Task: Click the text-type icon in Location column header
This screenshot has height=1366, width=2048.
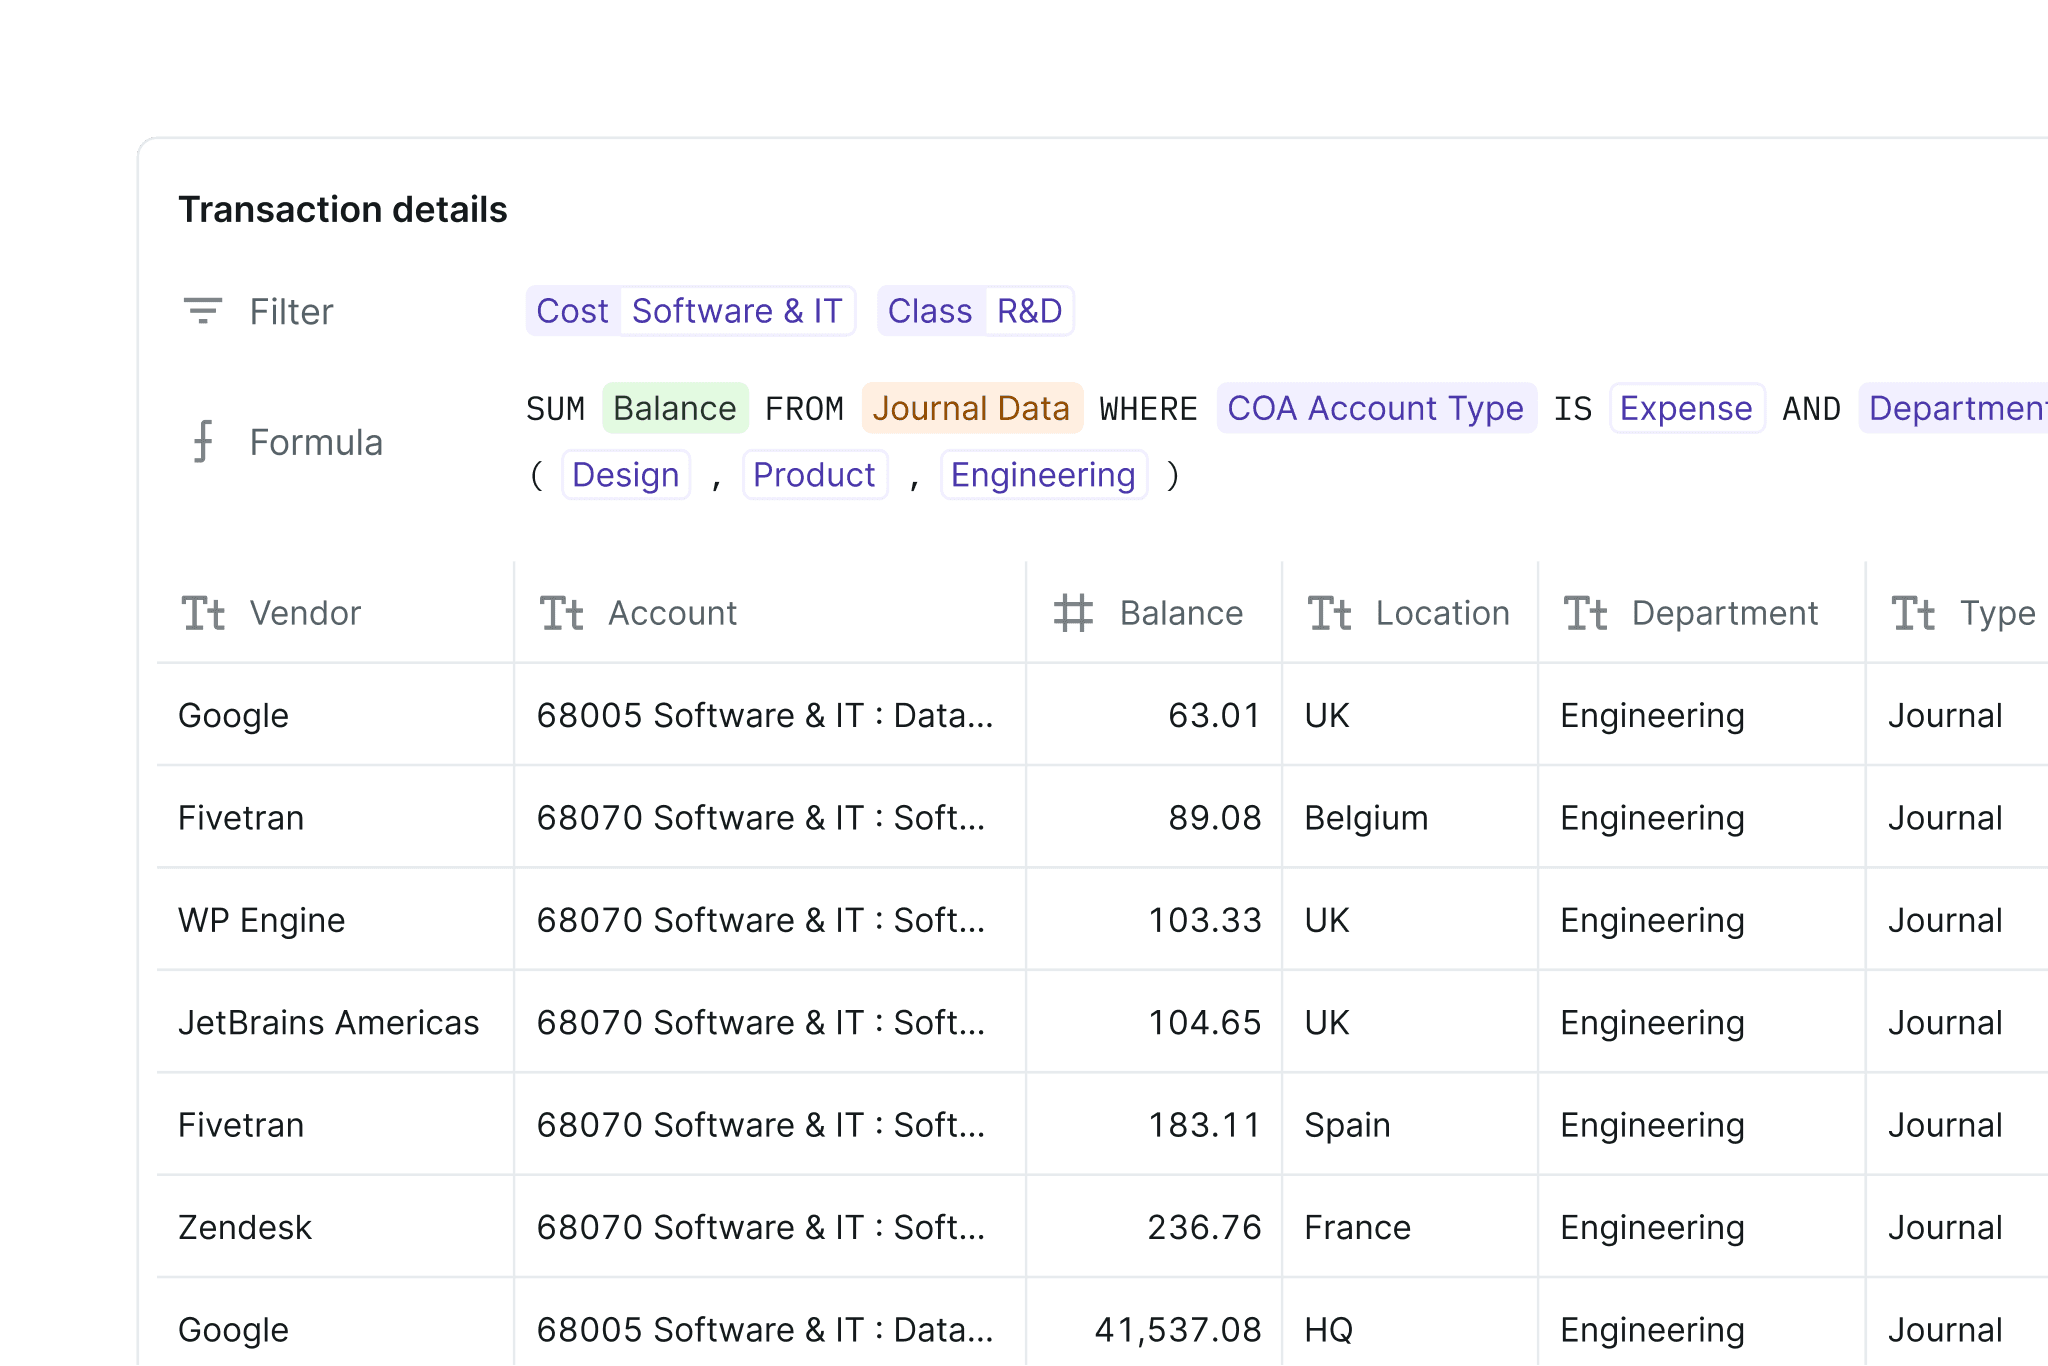Action: click(x=1330, y=613)
